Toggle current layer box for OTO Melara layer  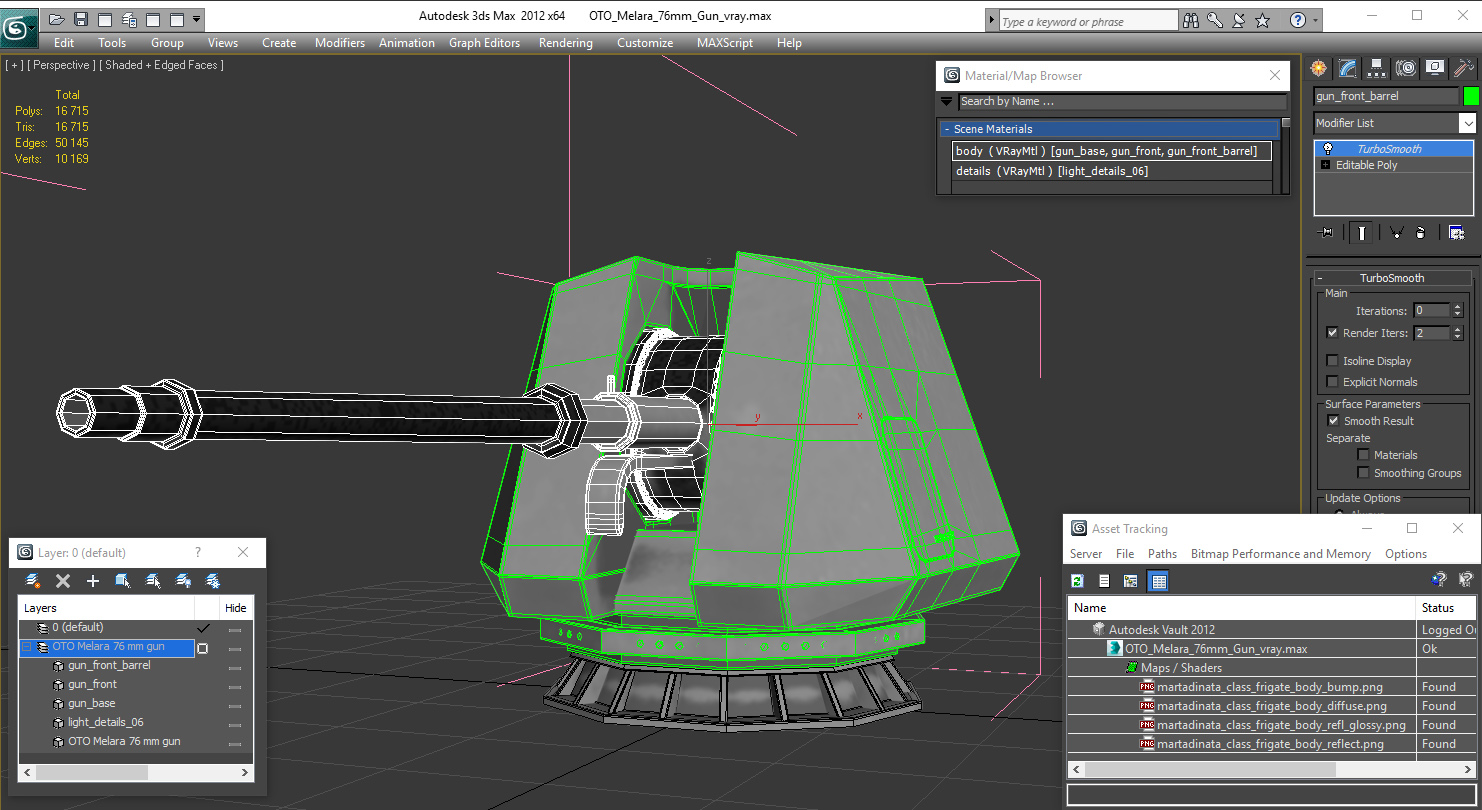(203, 648)
